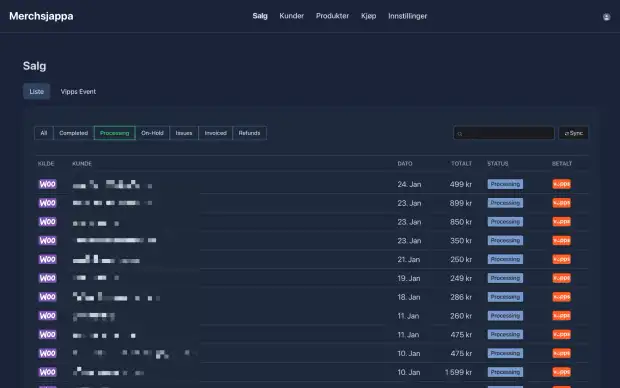Navigate to Kjøp
The height and width of the screenshot is (388, 620).
coord(369,16)
